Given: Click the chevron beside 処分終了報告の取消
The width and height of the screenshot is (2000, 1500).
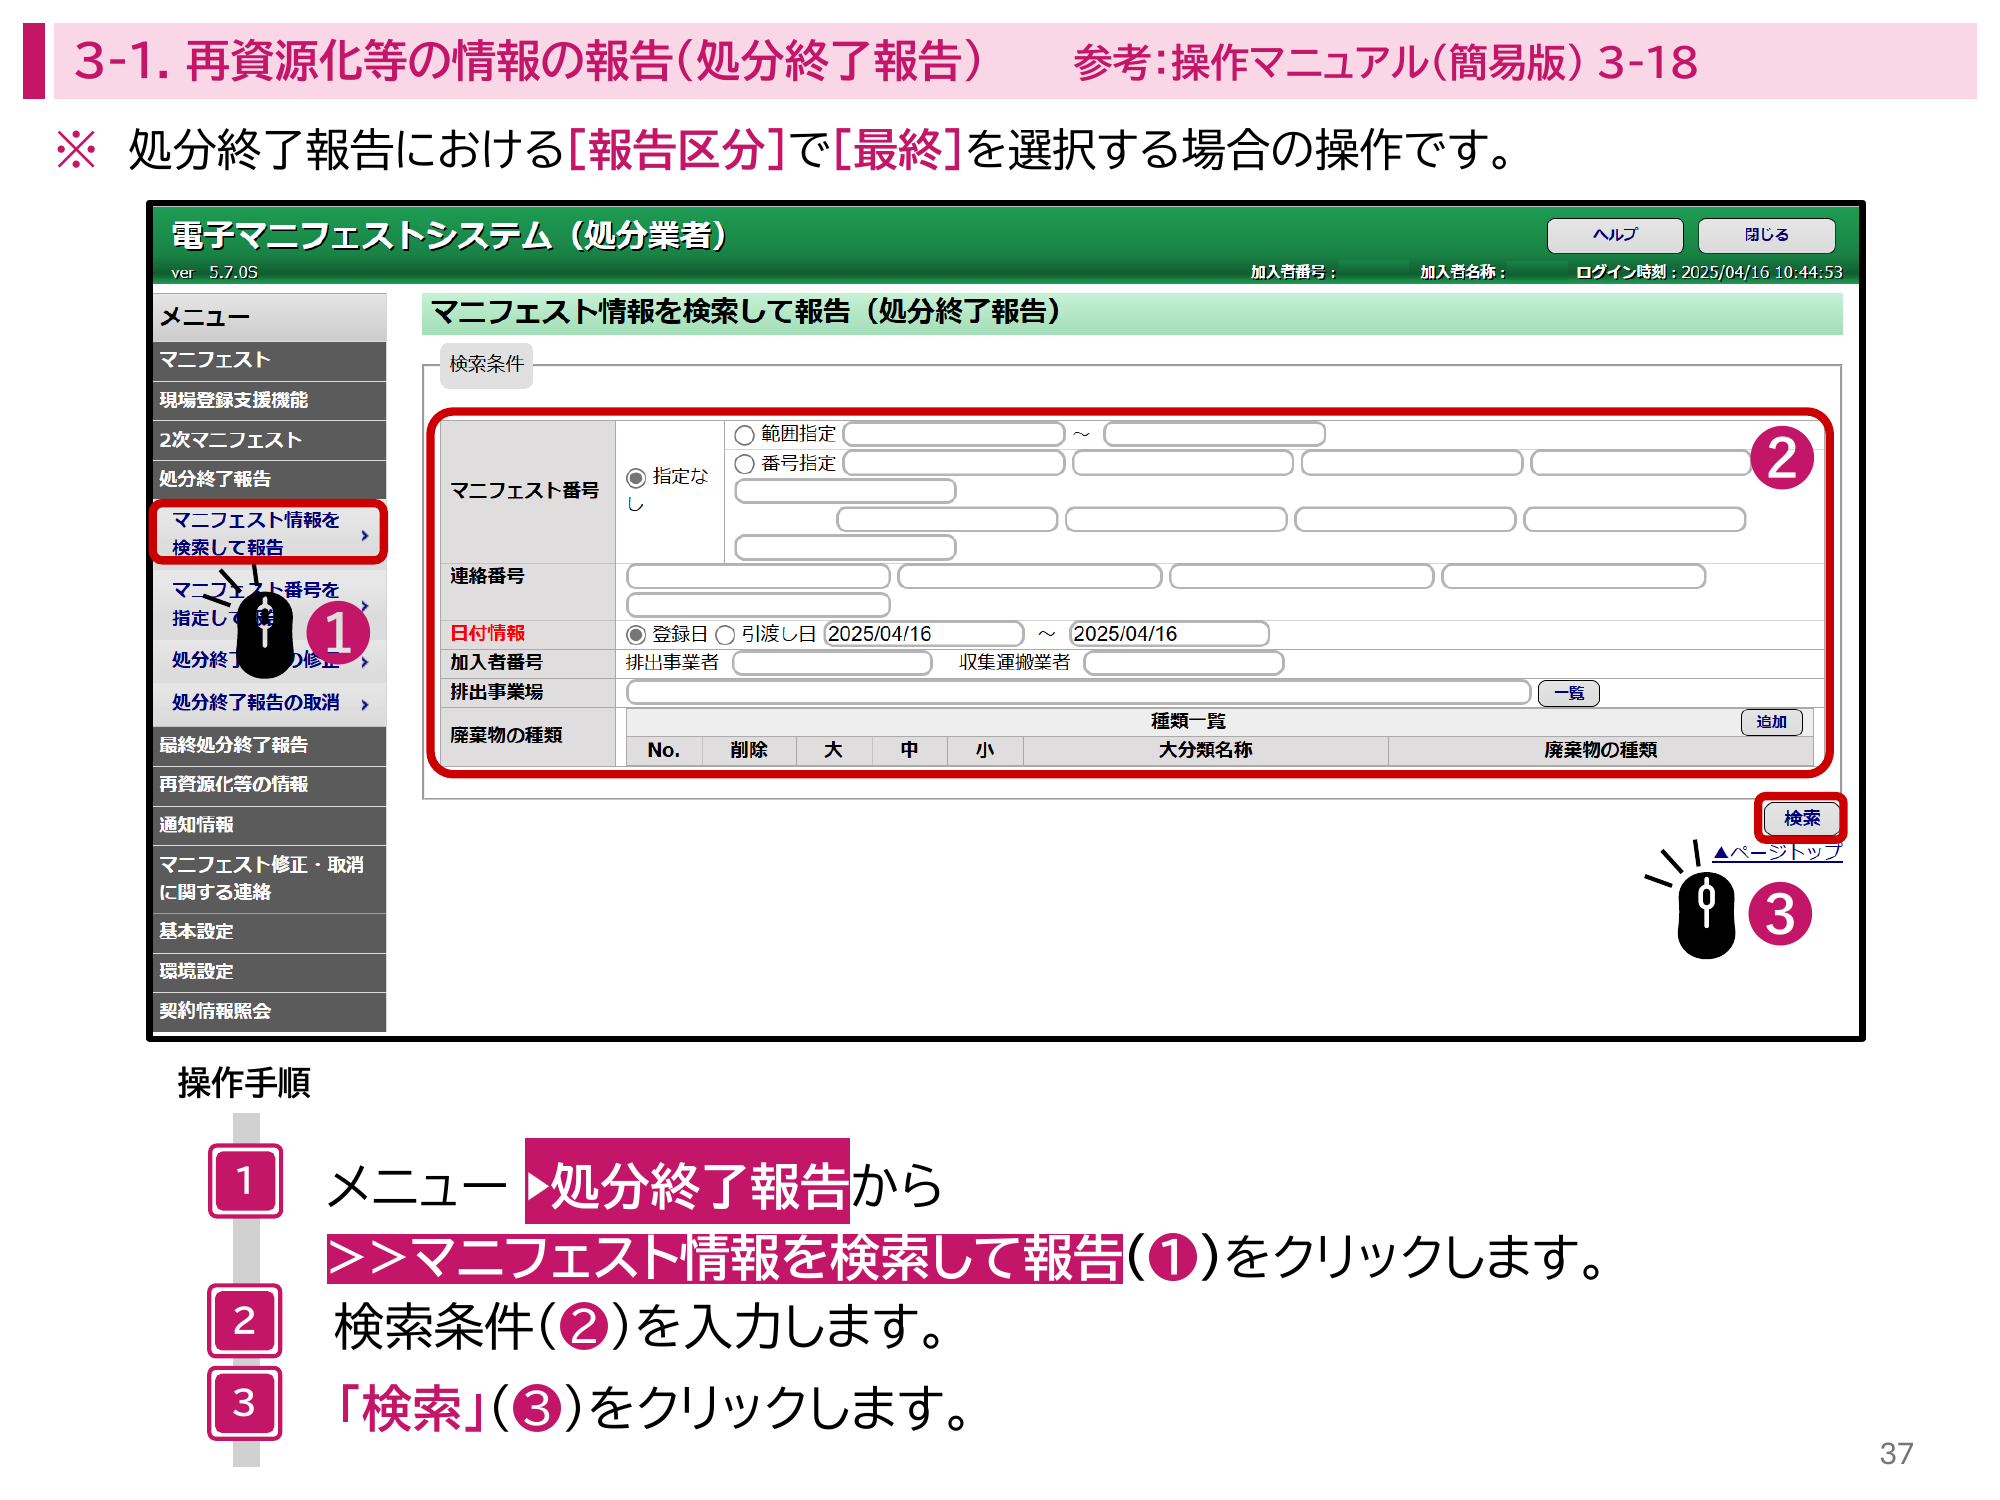Looking at the screenshot, I should click(x=365, y=705).
